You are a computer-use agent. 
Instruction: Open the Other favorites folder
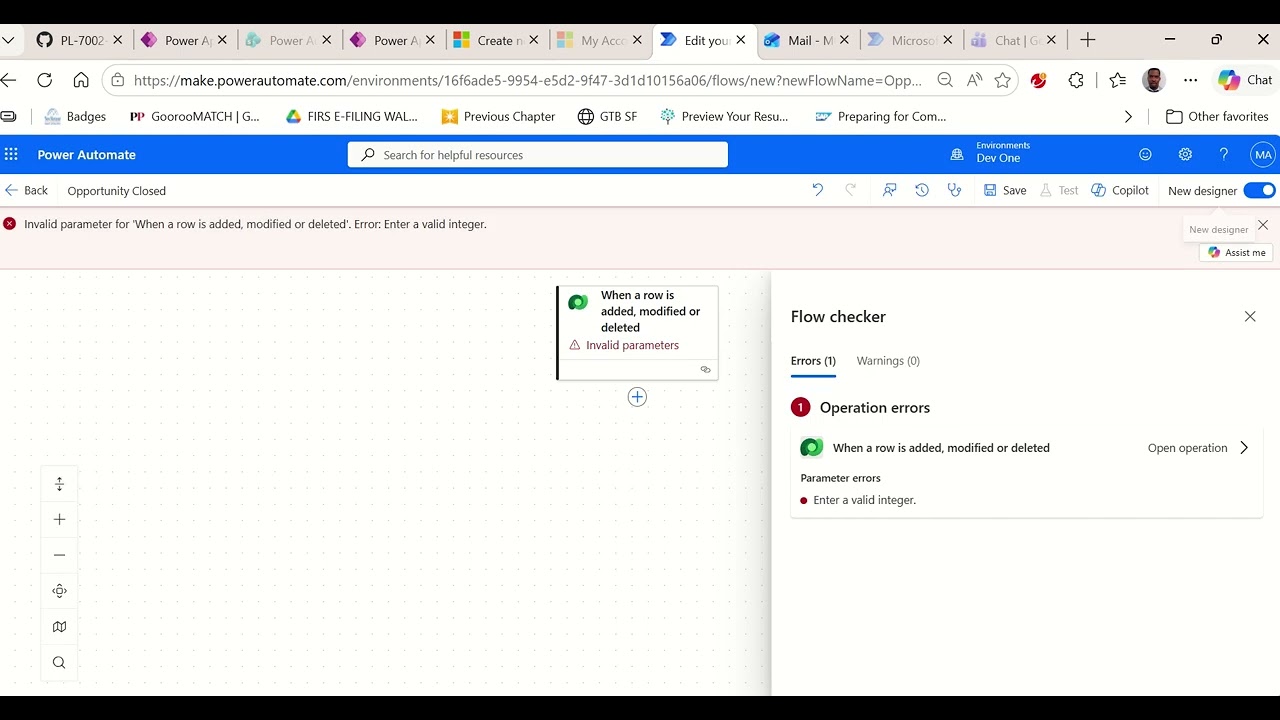pyautogui.click(x=1217, y=116)
